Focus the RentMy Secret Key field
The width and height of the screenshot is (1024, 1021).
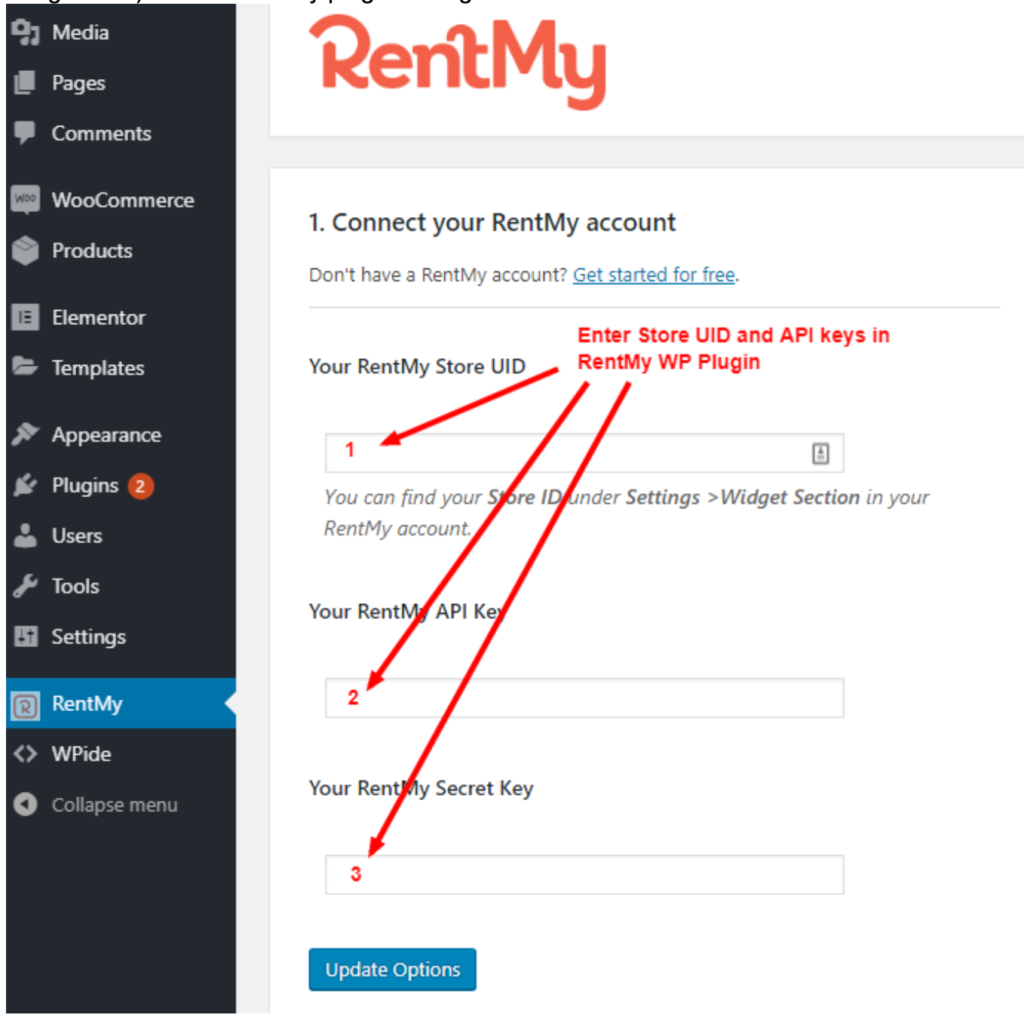point(584,874)
